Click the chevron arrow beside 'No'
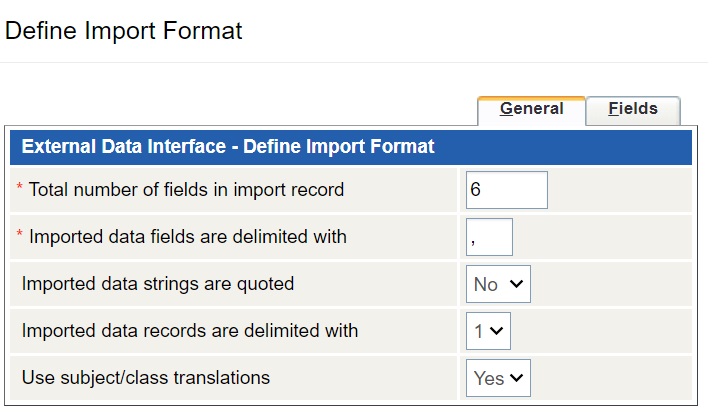Image resolution: width=715 pixels, height=415 pixels. point(517,284)
